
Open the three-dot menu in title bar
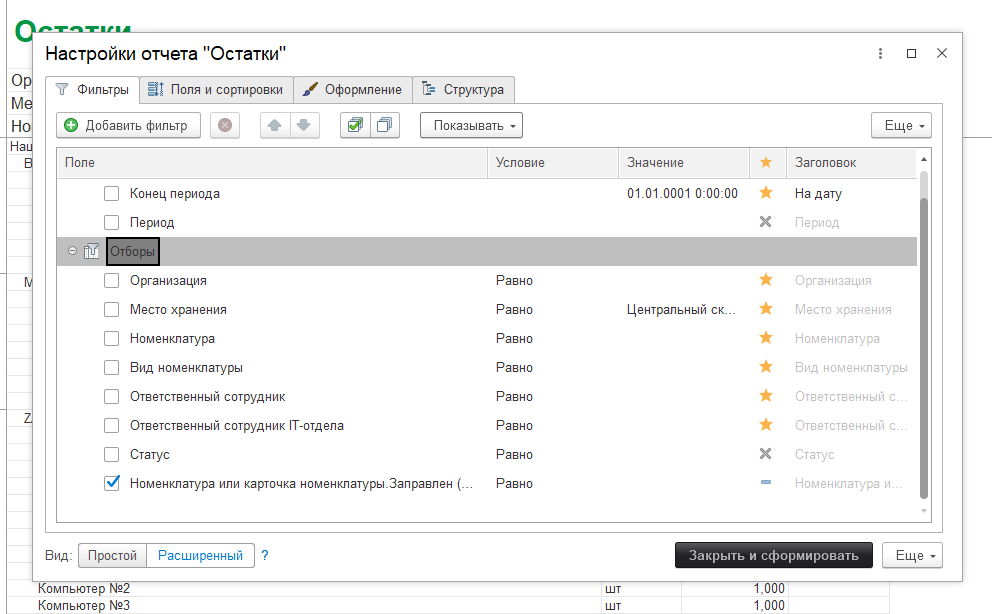tap(880, 54)
